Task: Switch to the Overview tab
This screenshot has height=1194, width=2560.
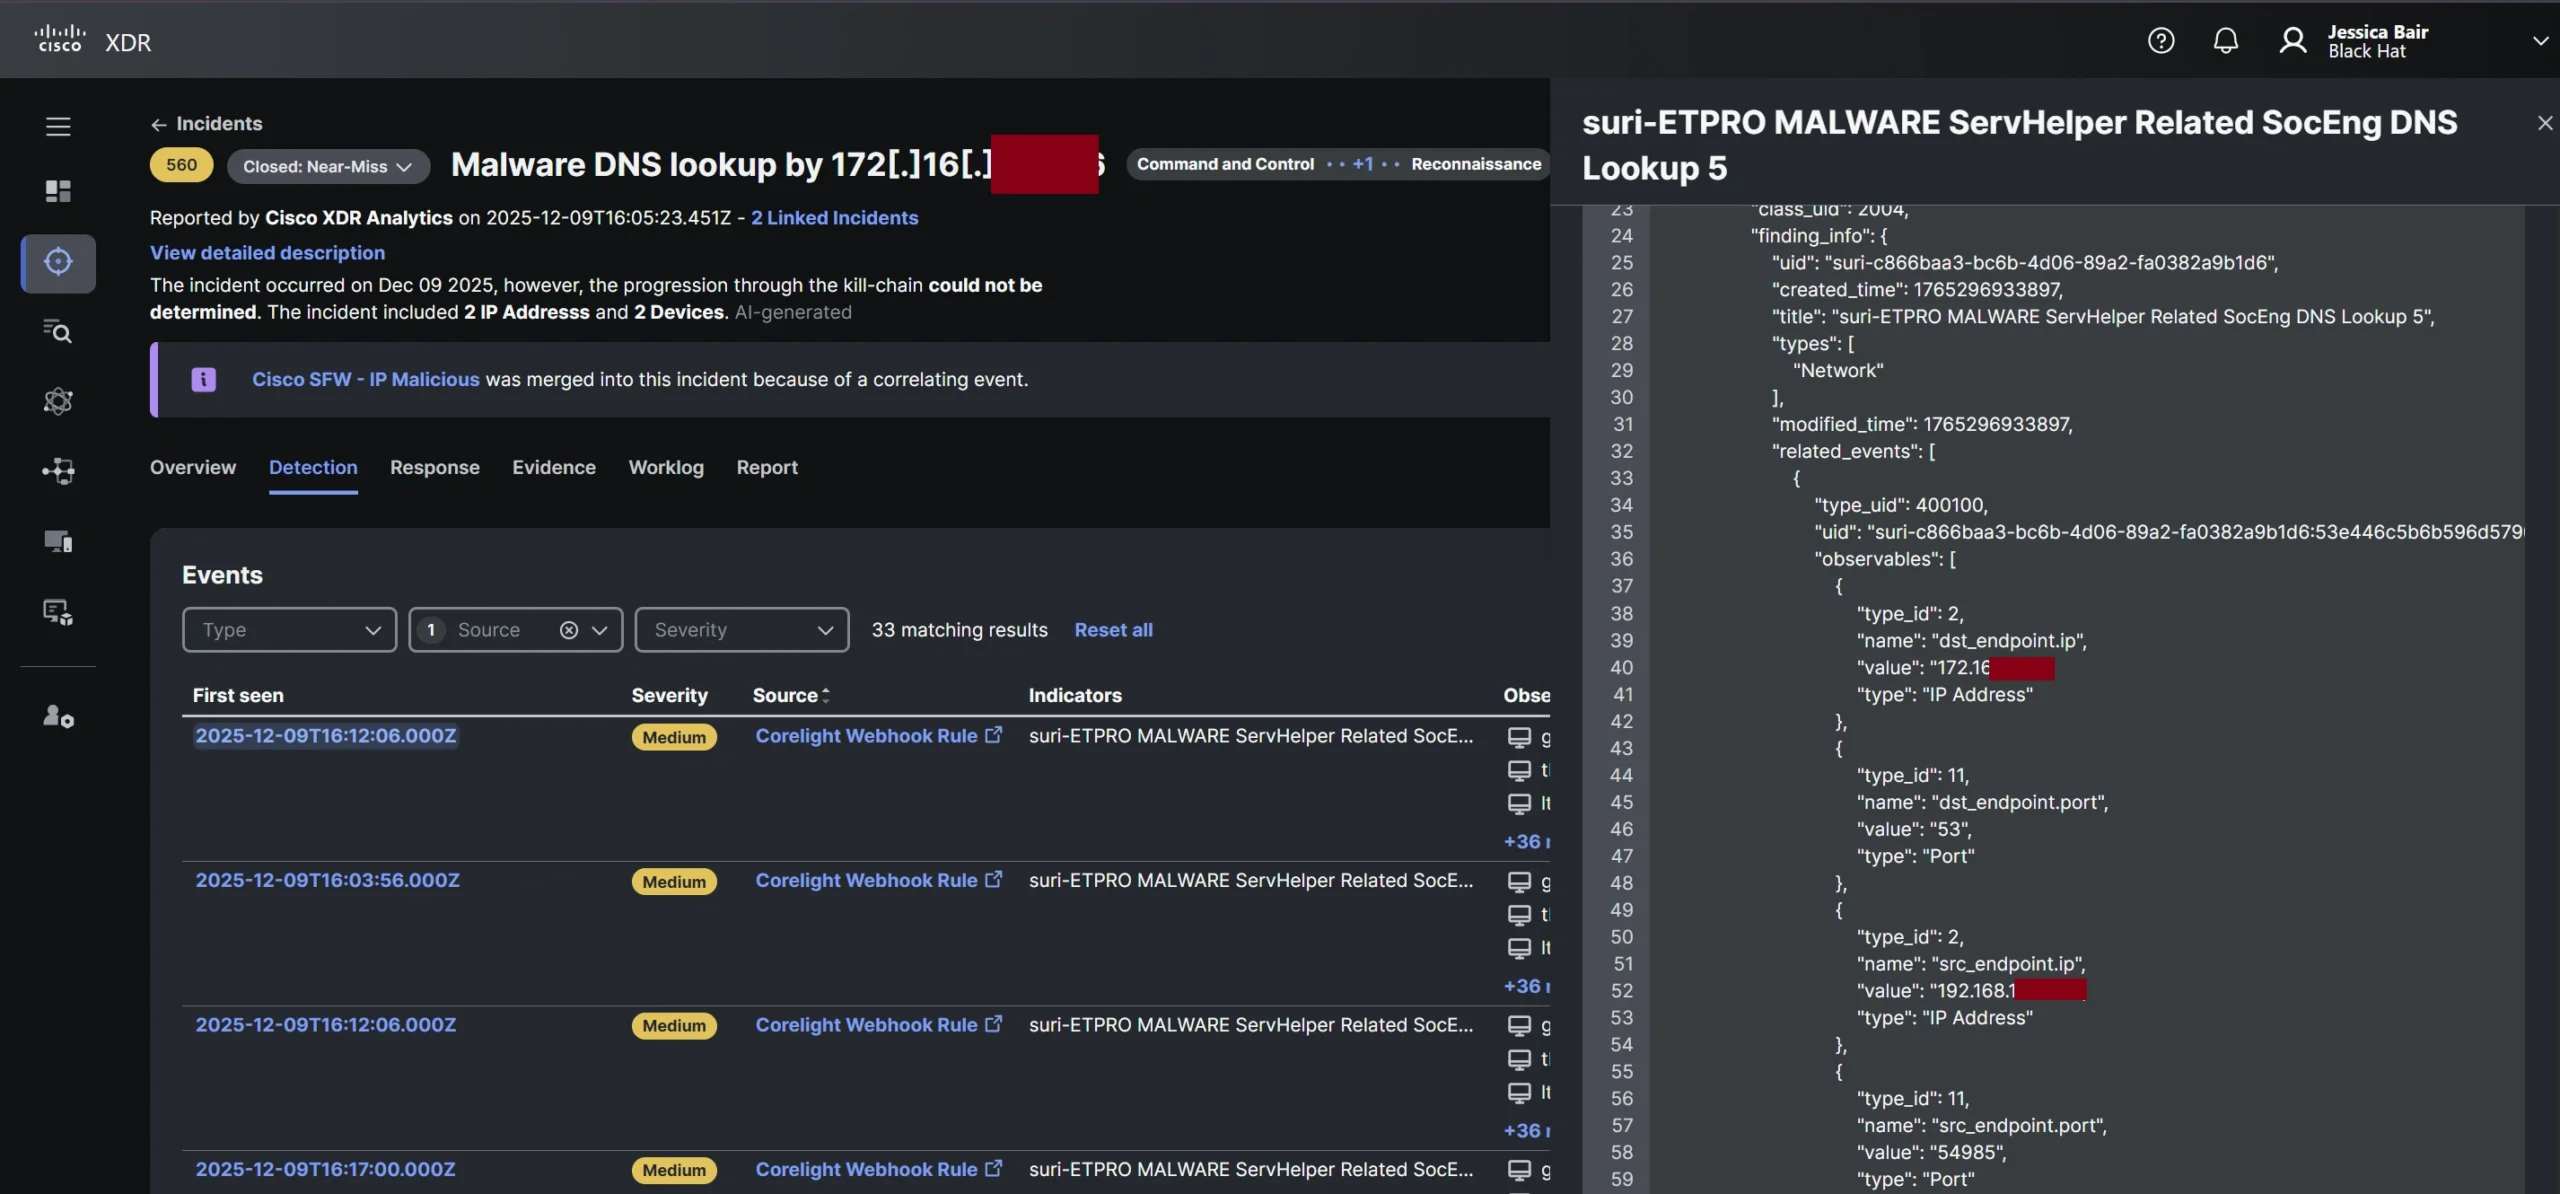Action: (x=193, y=467)
